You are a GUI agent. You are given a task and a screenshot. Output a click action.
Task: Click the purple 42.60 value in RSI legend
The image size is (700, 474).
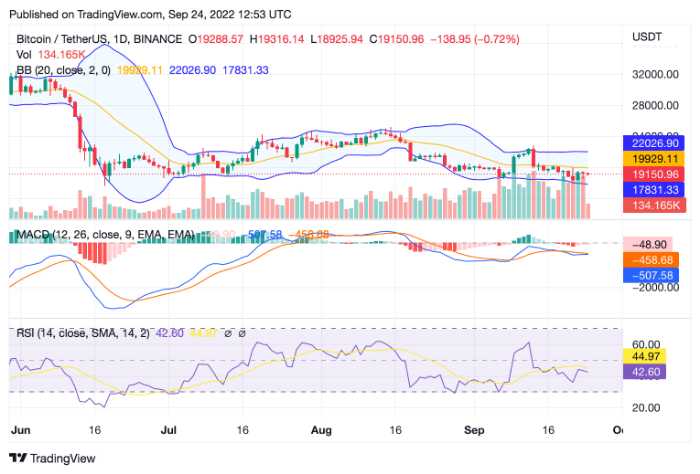170,333
